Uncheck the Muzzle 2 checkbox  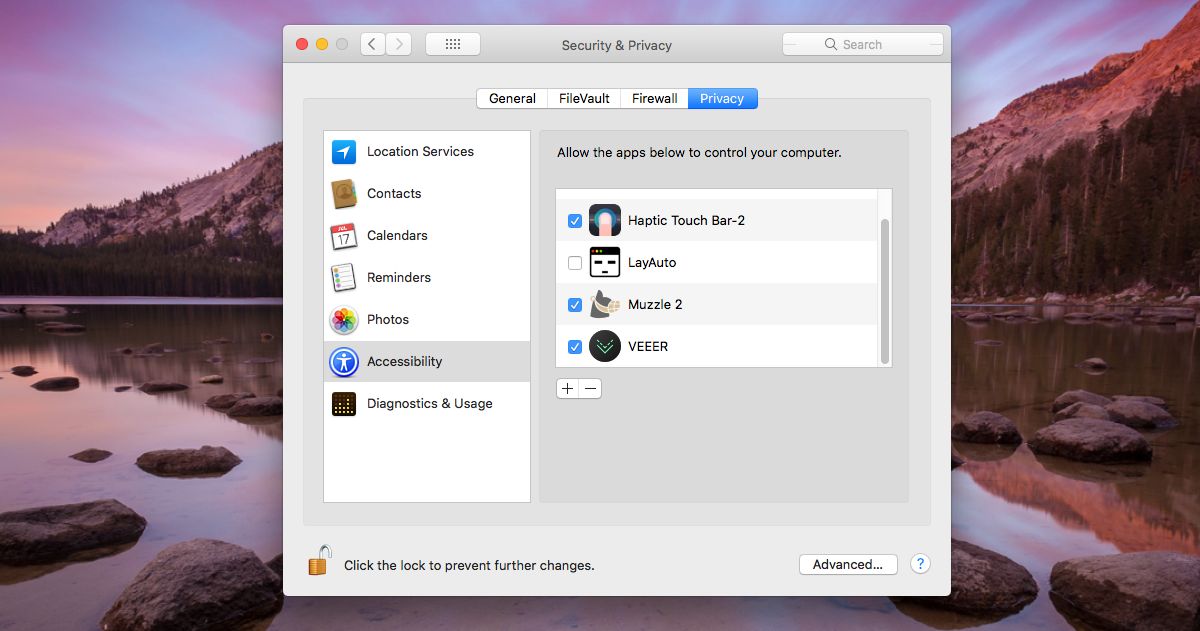tap(575, 305)
